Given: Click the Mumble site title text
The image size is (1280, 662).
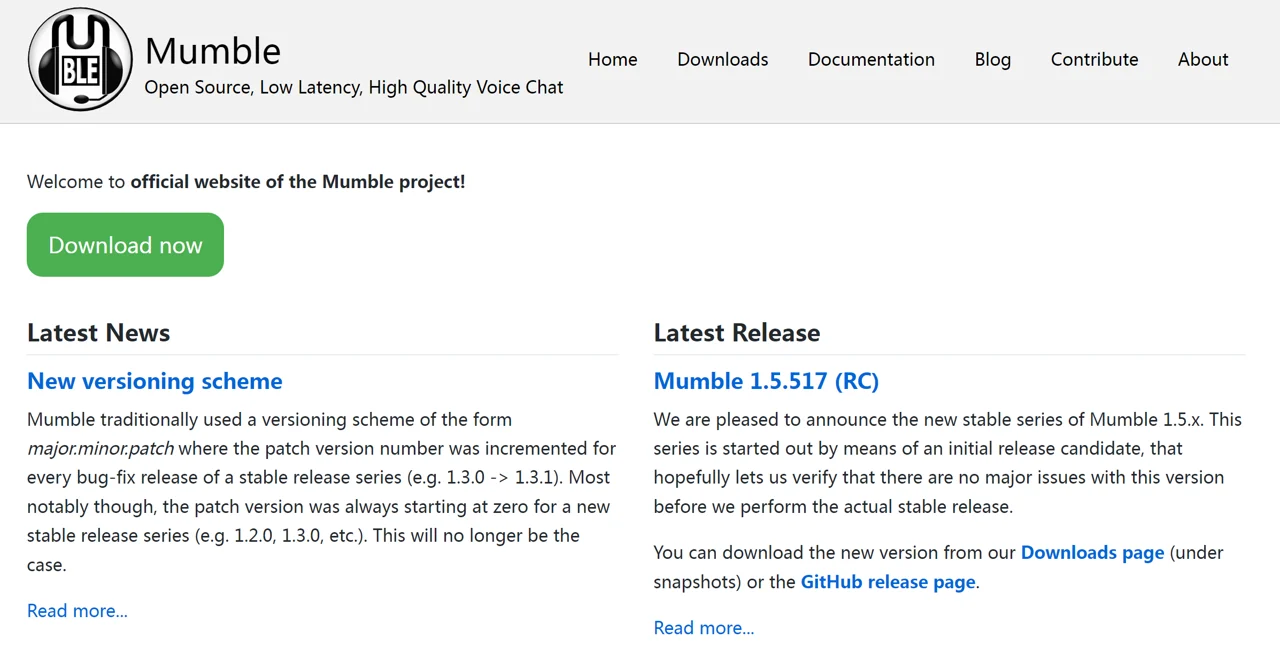Looking at the screenshot, I should click(213, 50).
